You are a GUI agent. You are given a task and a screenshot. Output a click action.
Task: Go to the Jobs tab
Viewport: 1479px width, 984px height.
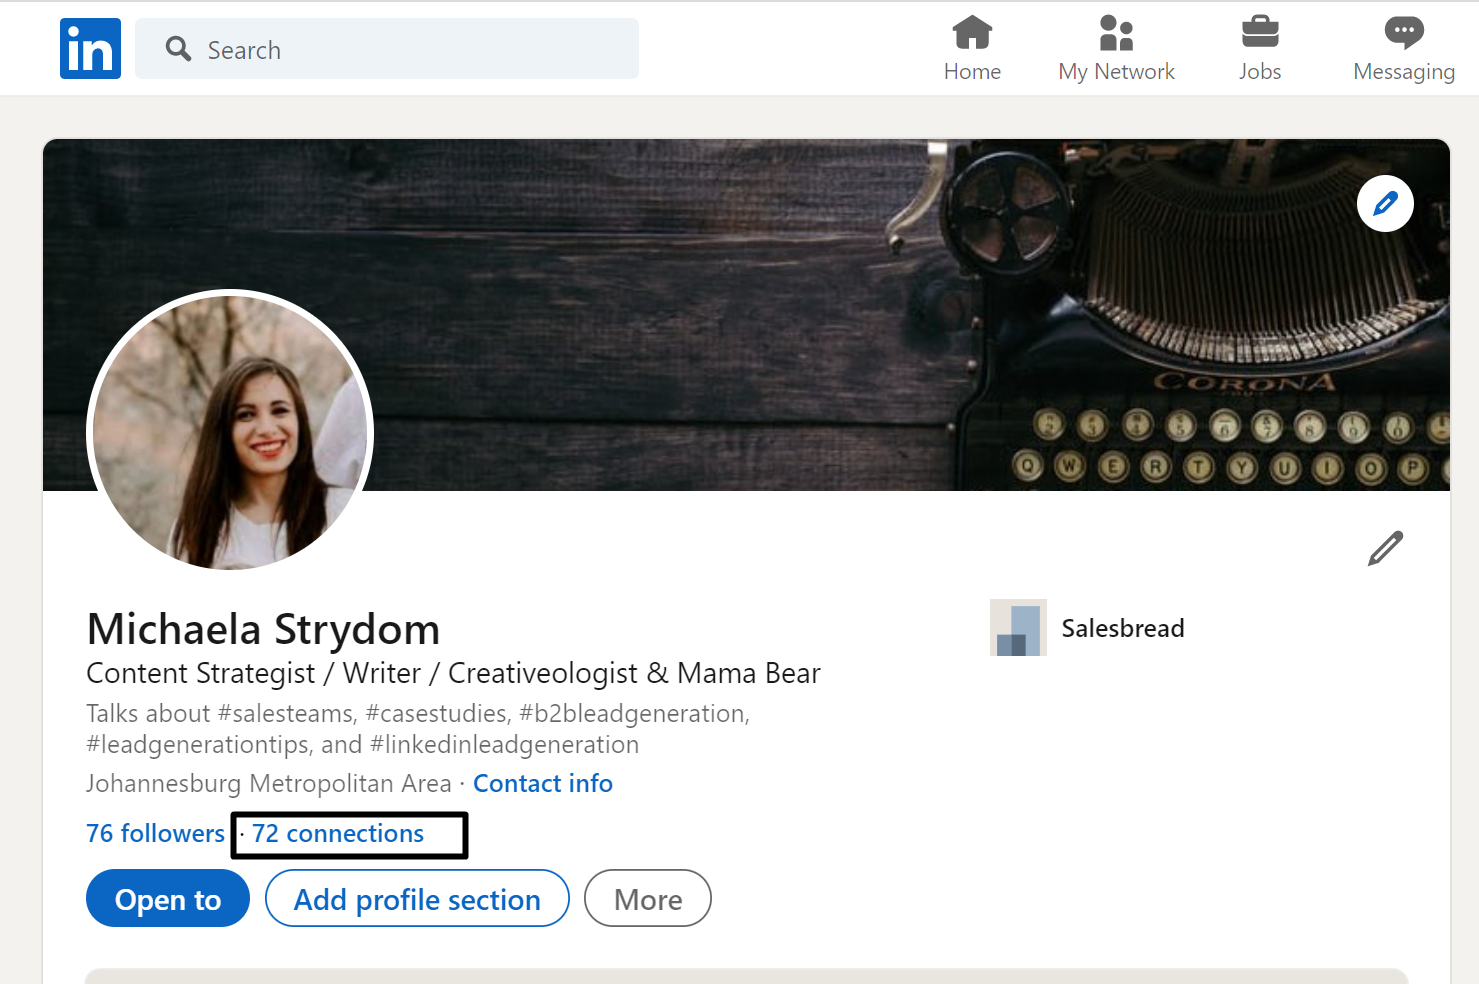pyautogui.click(x=1260, y=49)
